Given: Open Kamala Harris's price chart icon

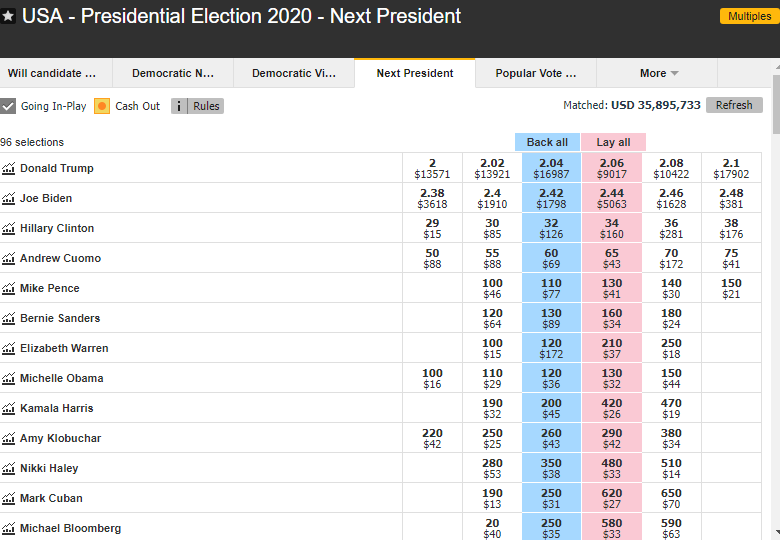Looking at the screenshot, I should [9, 409].
